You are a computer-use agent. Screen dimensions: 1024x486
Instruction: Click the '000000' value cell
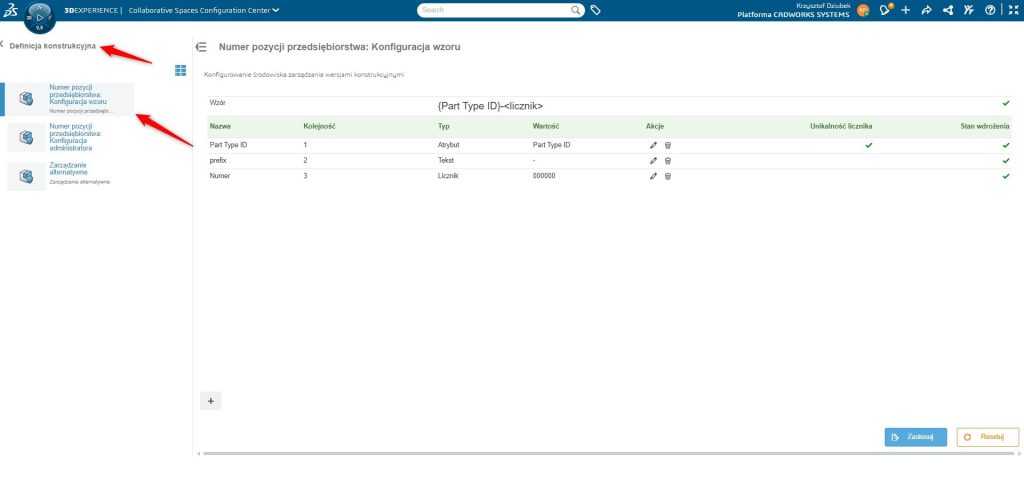point(544,176)
